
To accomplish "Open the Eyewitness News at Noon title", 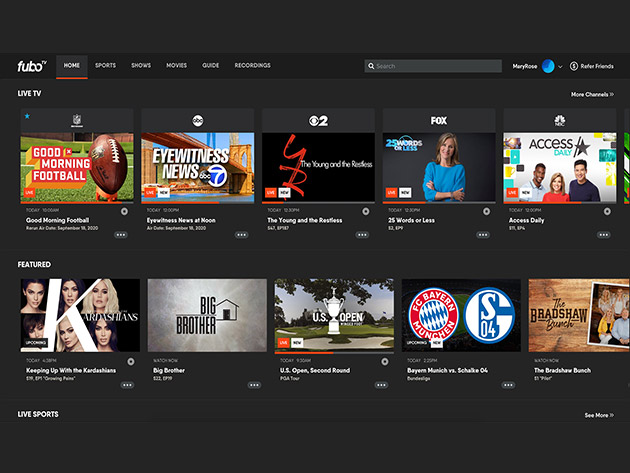I will (181, 220).
